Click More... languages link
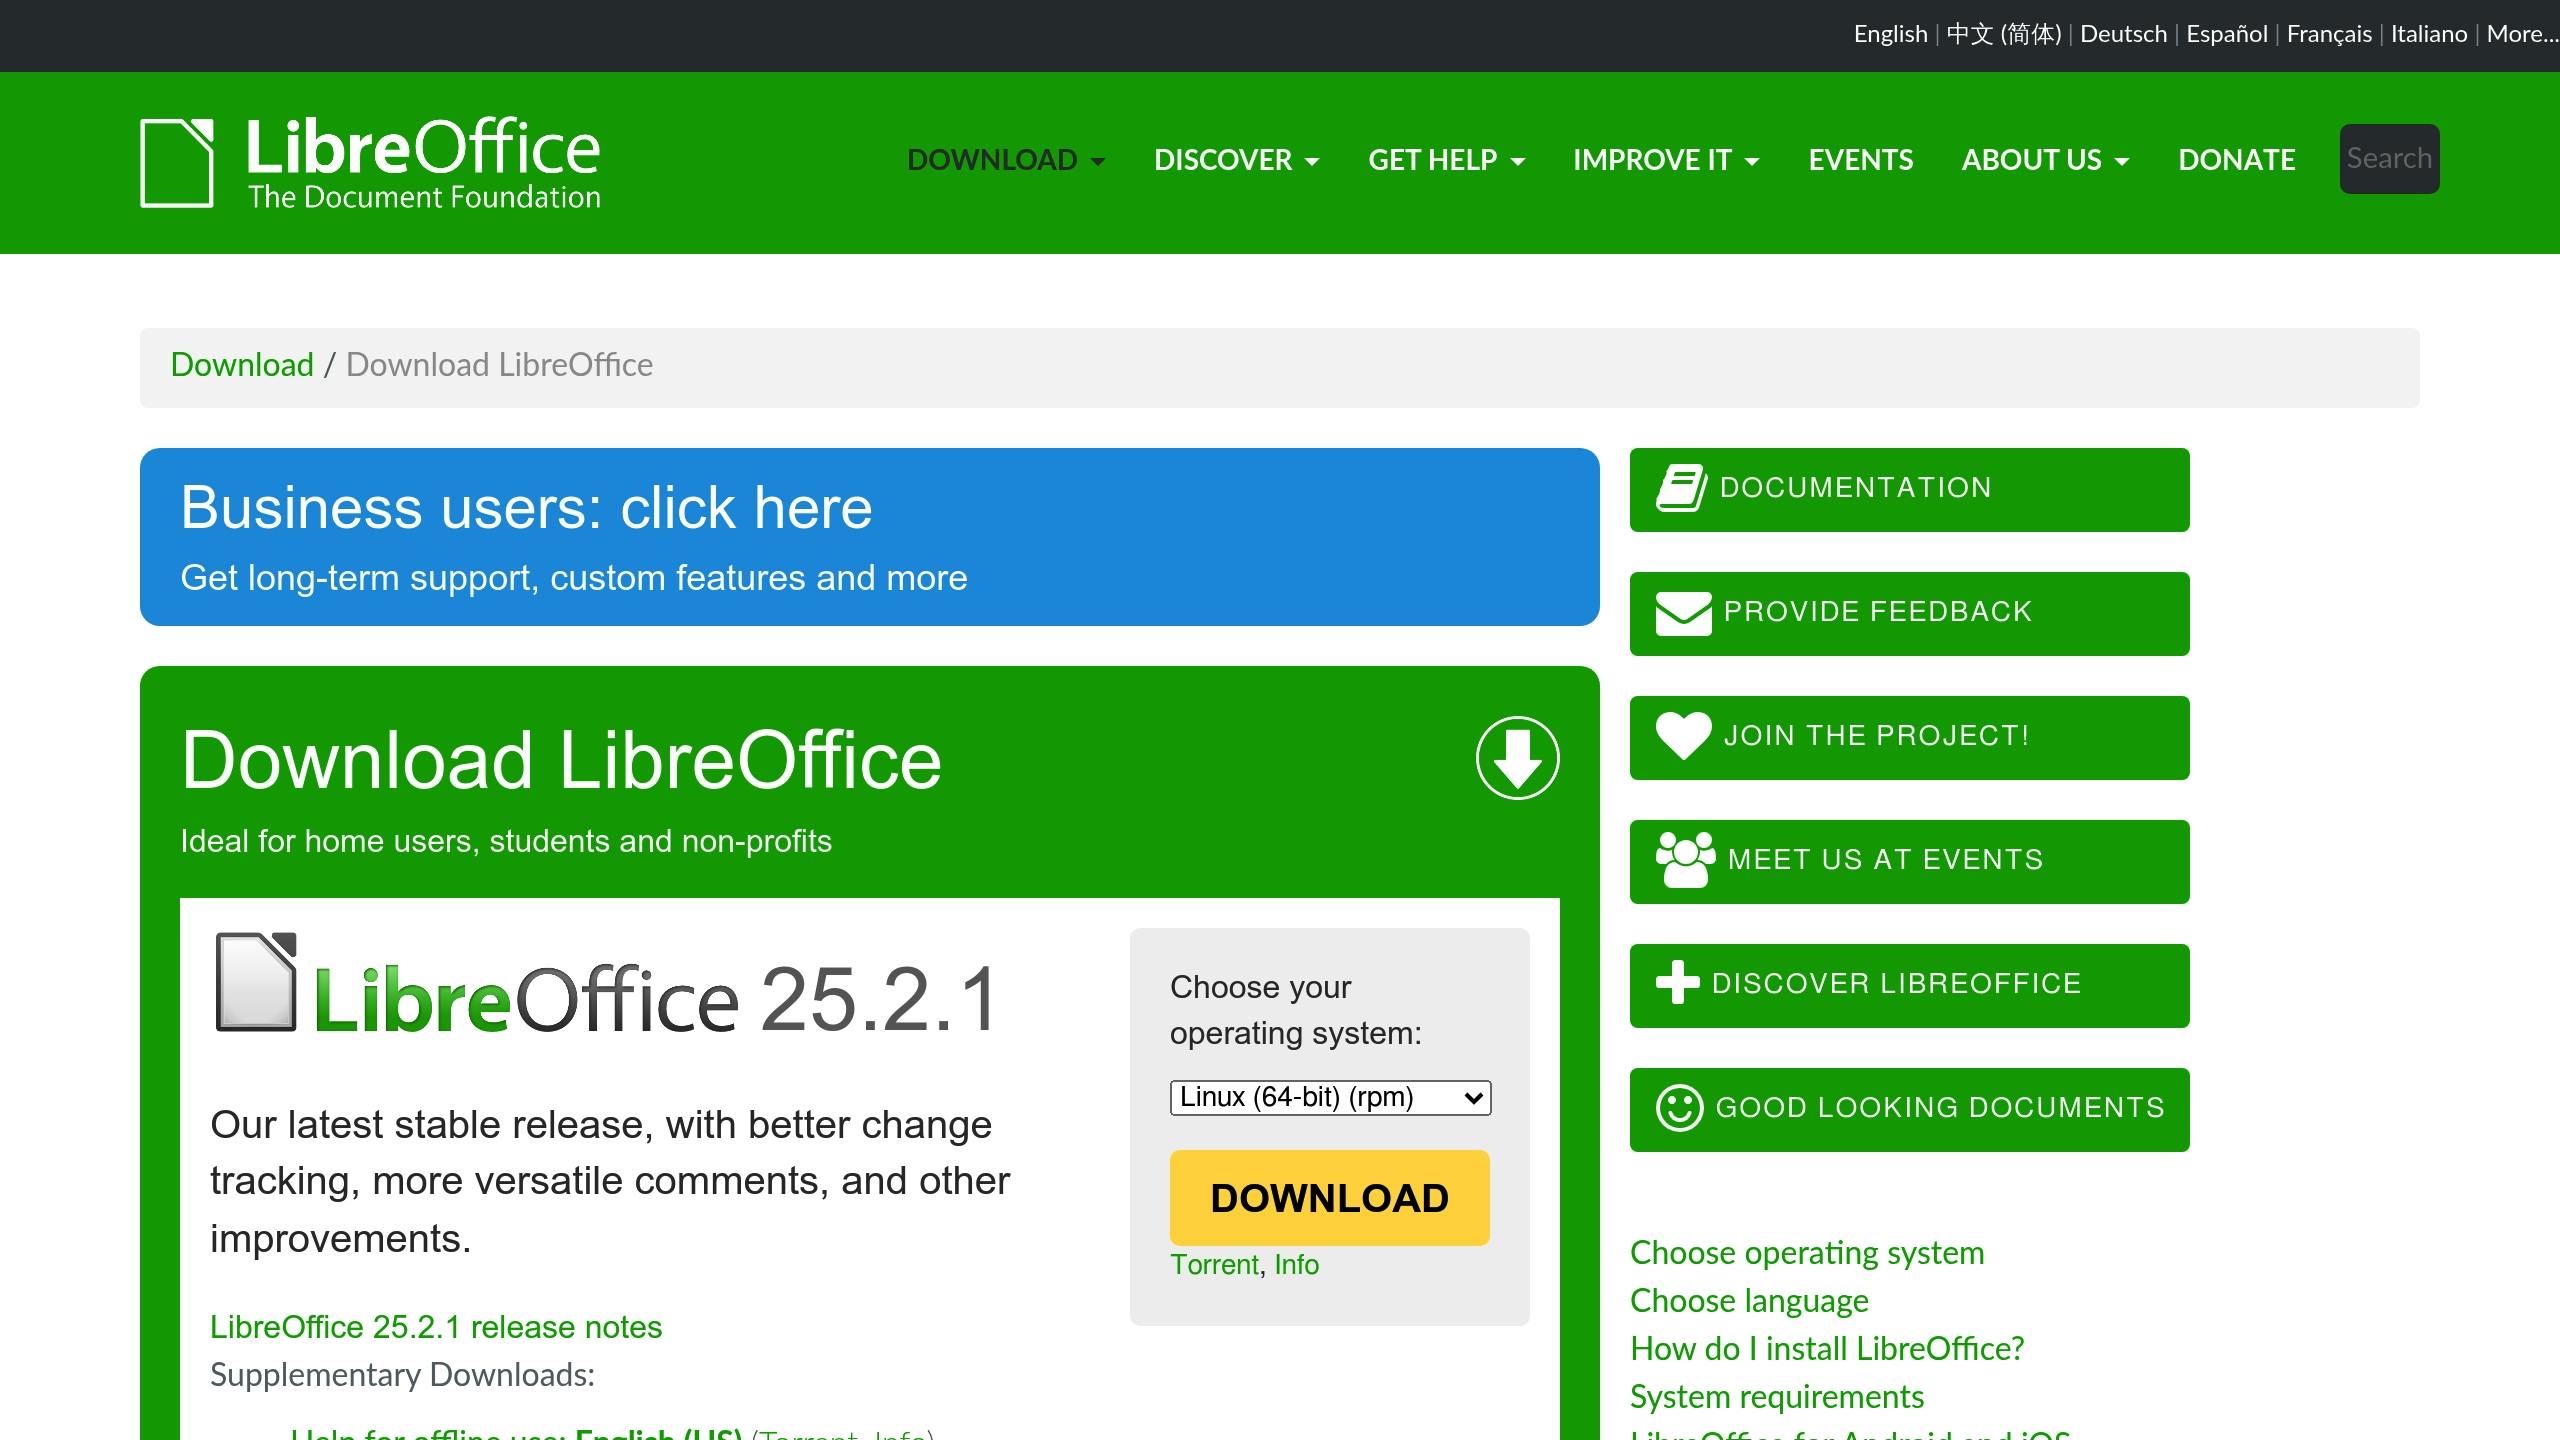This screenshot has height=1440, width=2560. (2522, 34)
